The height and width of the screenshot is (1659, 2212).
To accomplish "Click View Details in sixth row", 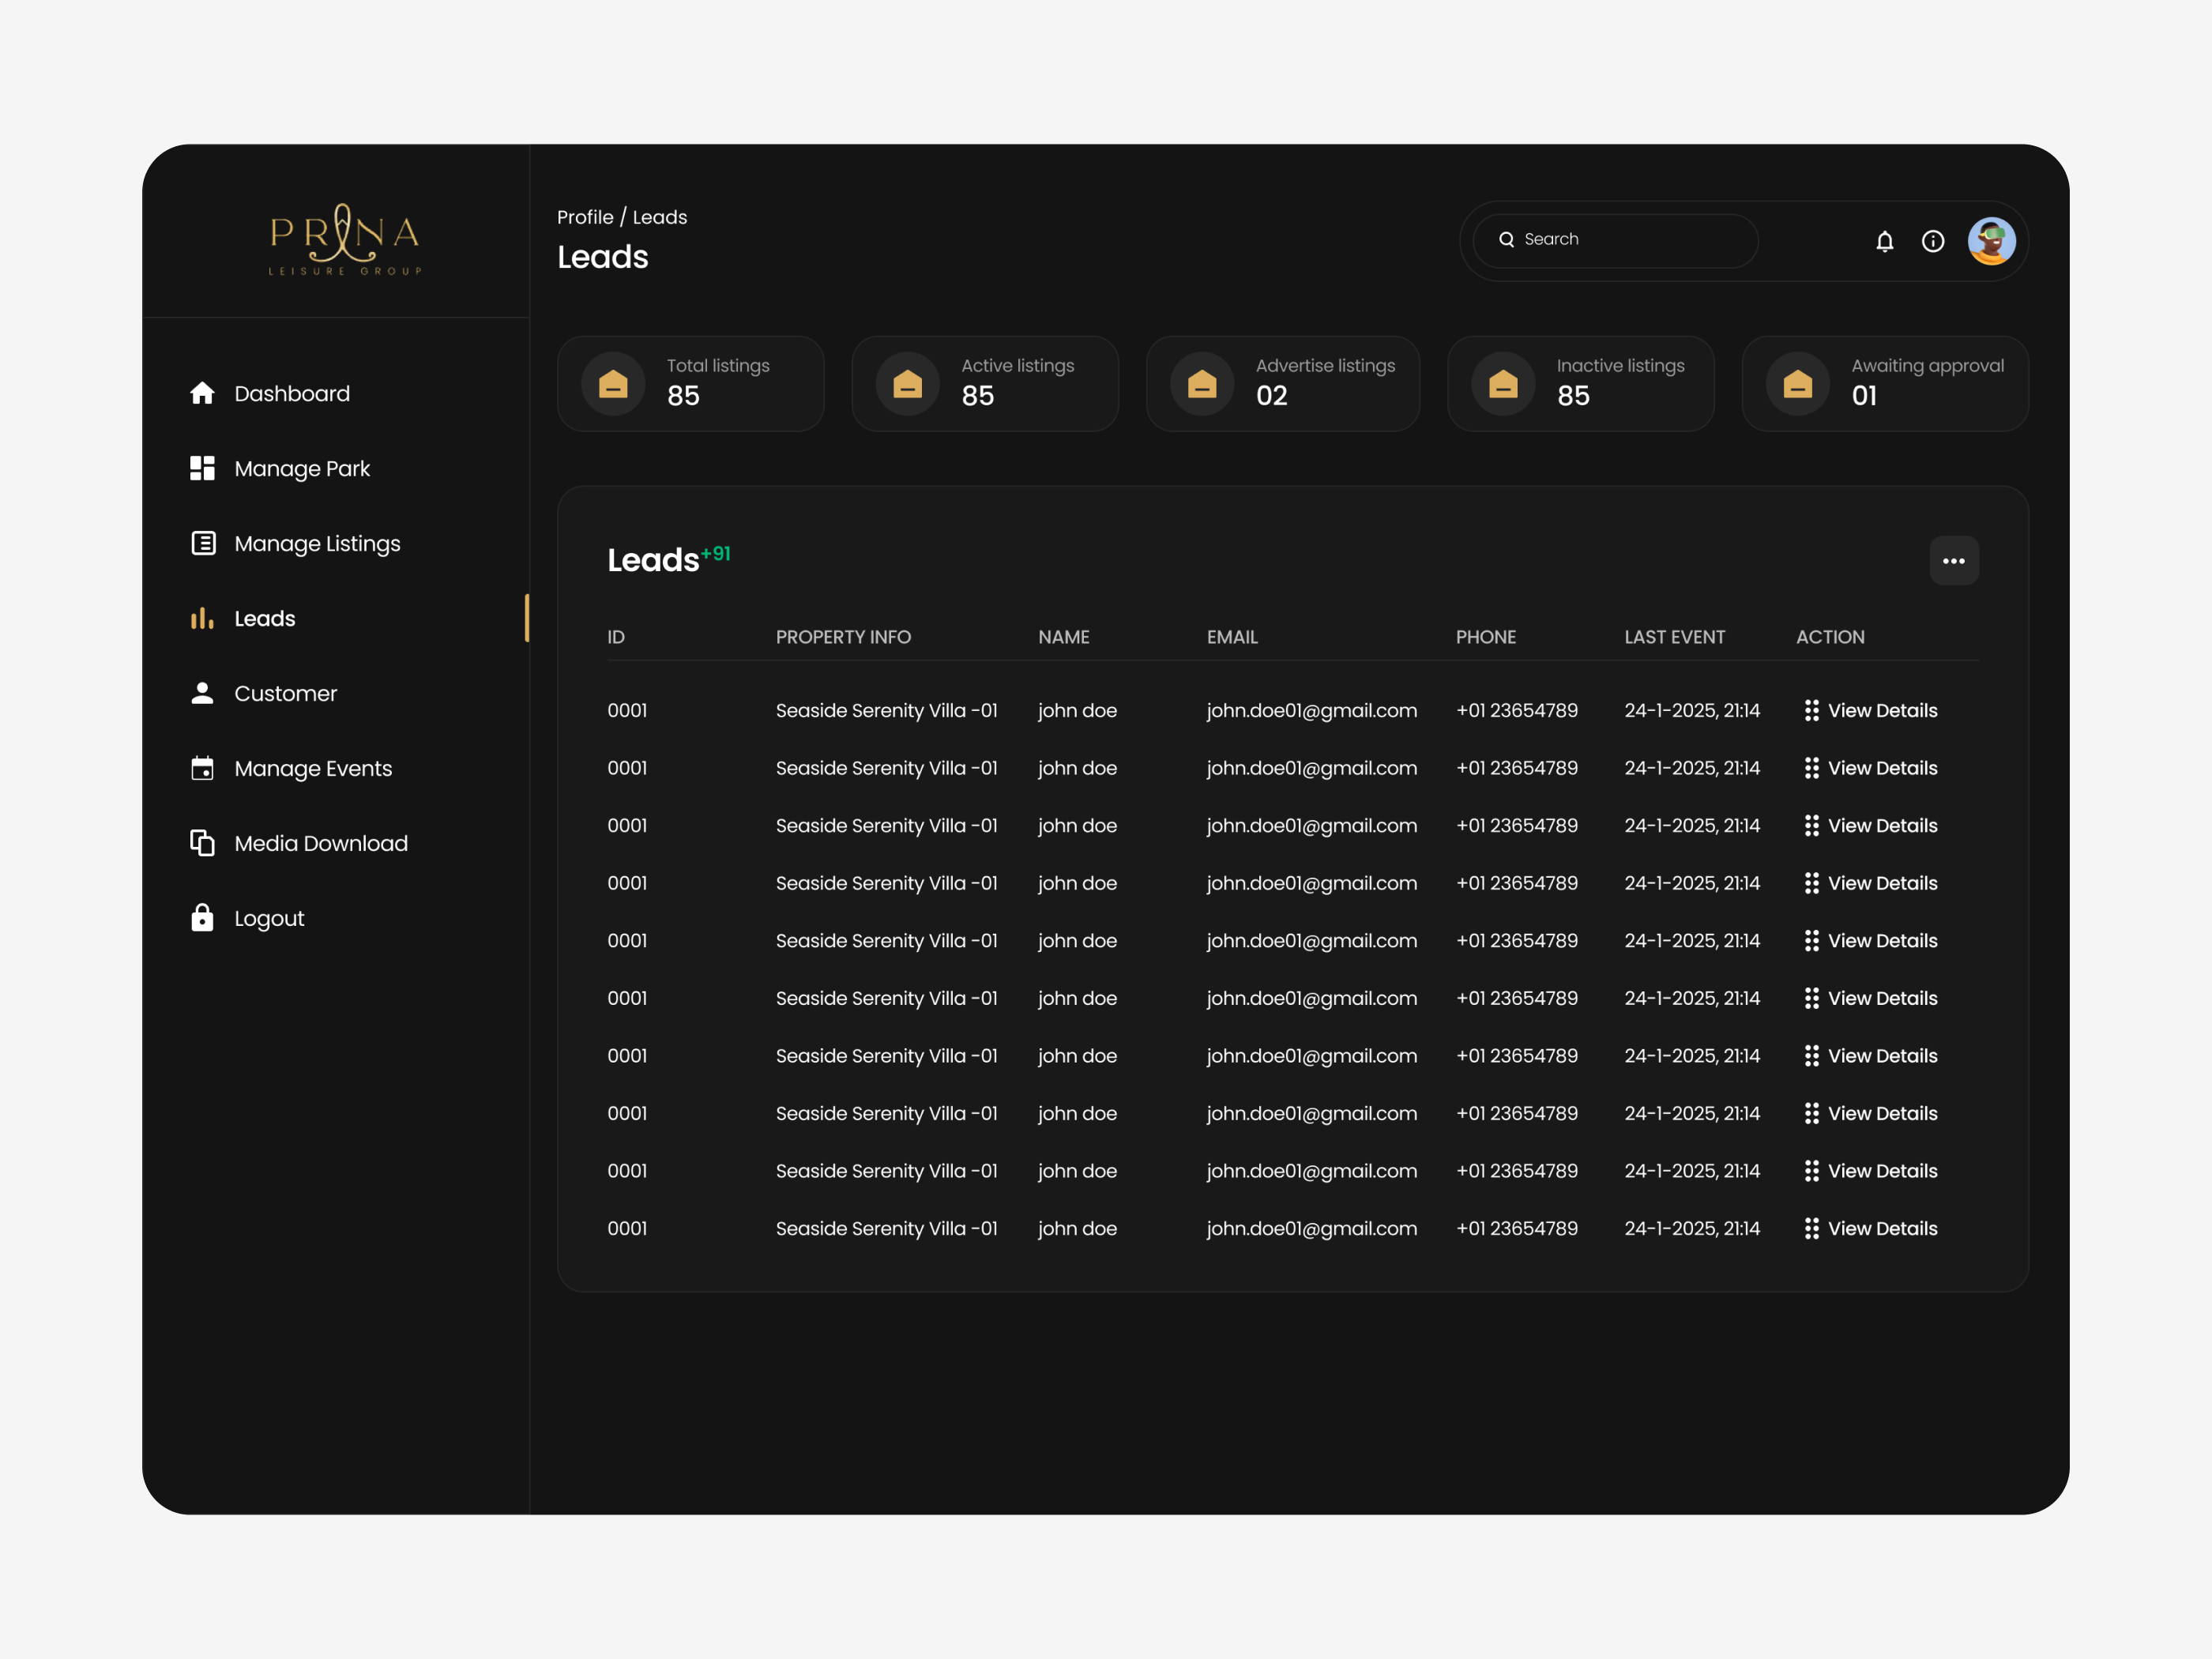I will click(x=1882, y=998).
